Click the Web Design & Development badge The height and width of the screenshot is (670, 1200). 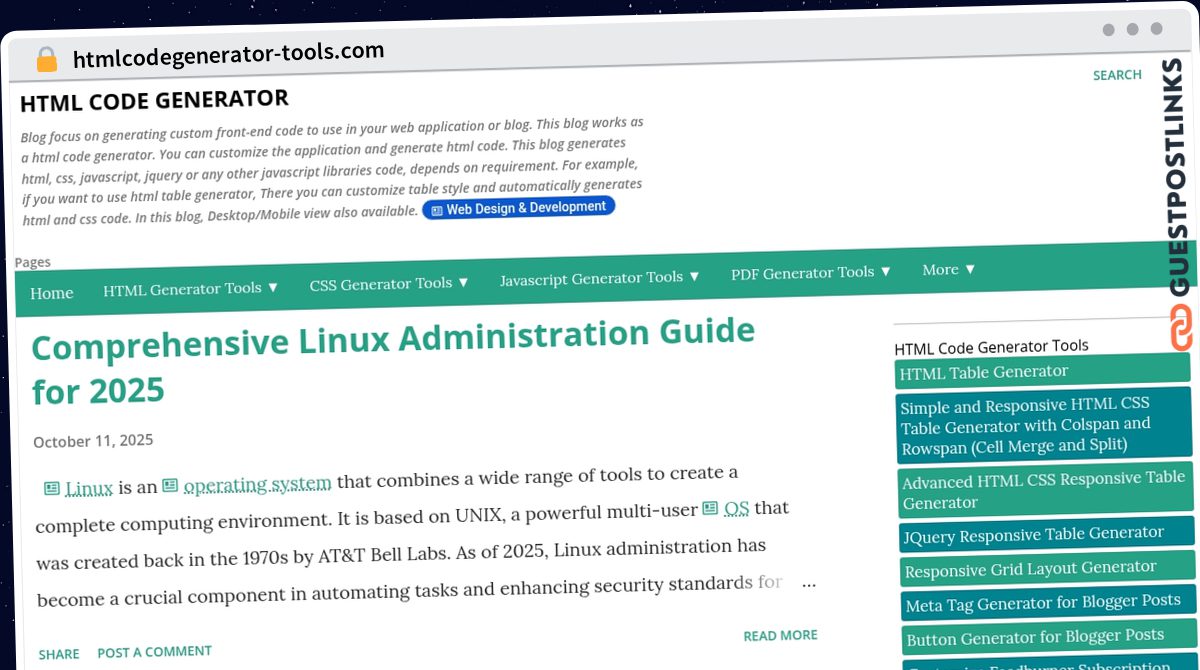click(x=518, y=208)
